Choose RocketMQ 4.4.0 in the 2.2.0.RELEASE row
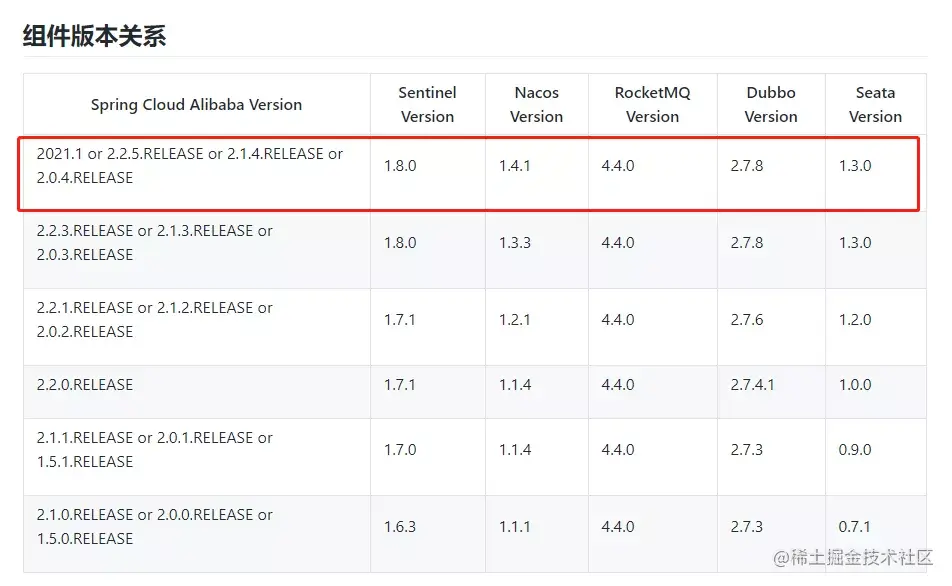The height and width of the screenshot is (586, 952). point(618,385)
